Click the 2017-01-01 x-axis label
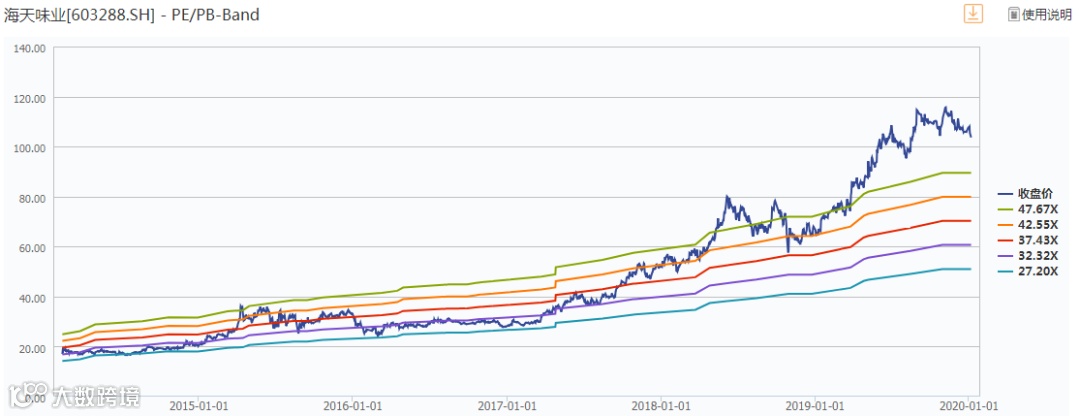Image resolution: width=1080 pixels, height=416 pixels. coord(507,406)
